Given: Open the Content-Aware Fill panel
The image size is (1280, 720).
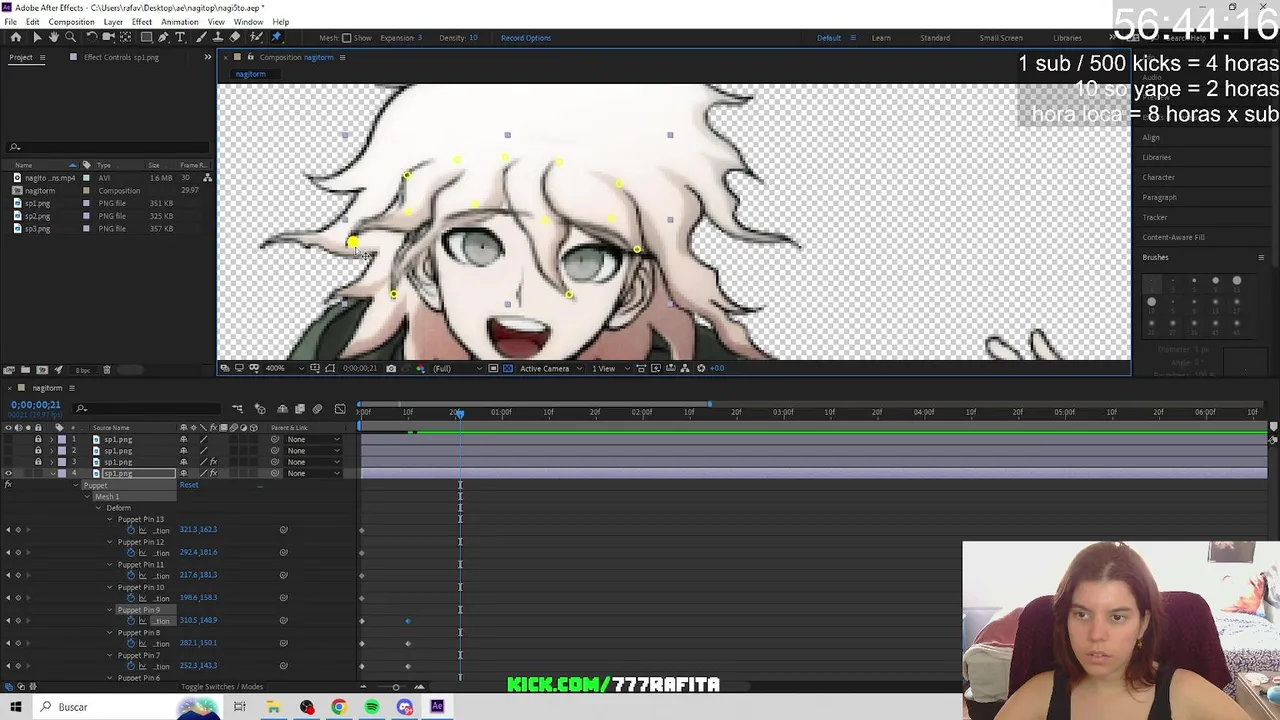Looking at the screenshot, I should [1174, 237].
